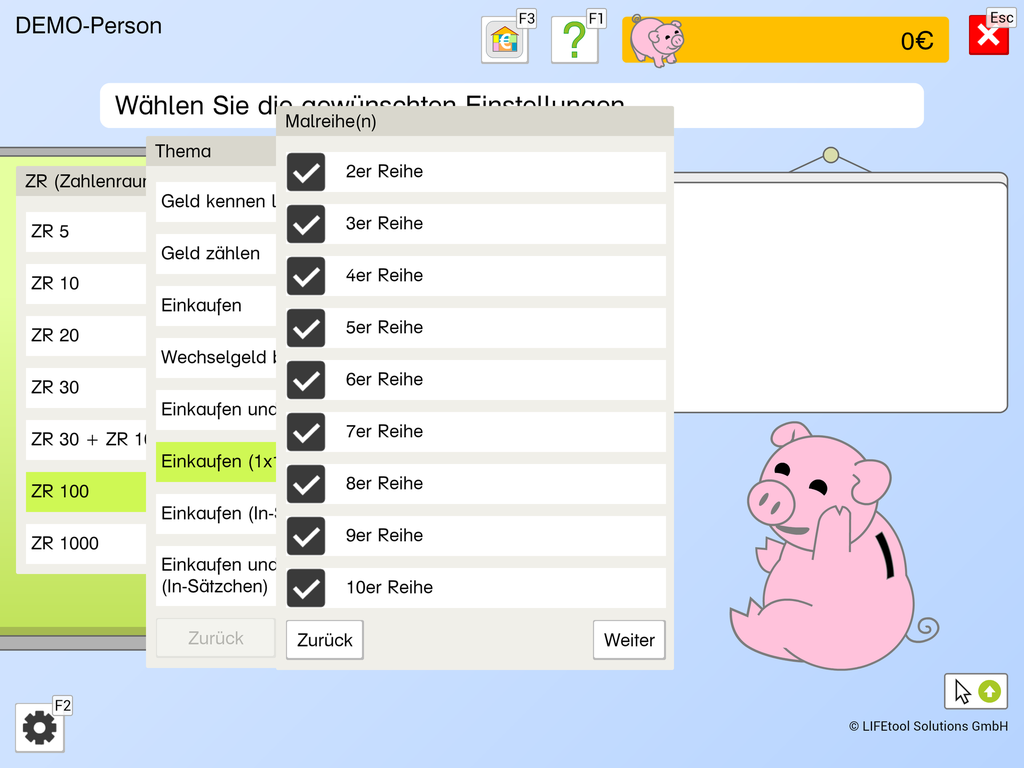Open the home menu icon (F3)

point(504,41)
